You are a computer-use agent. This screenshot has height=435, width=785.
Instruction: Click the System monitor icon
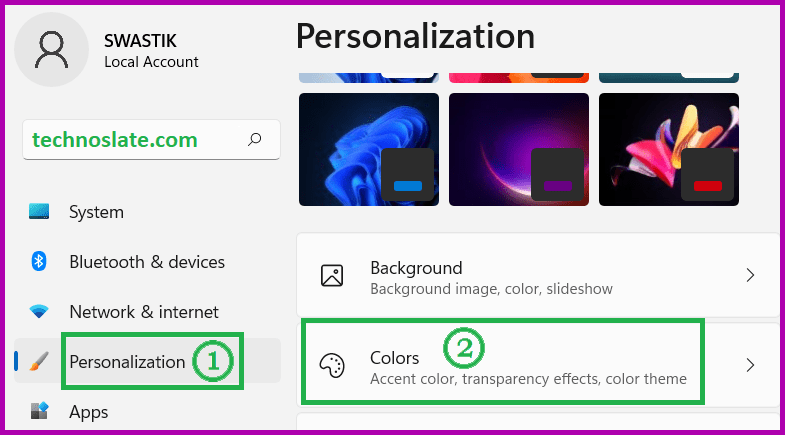(39, 211)
